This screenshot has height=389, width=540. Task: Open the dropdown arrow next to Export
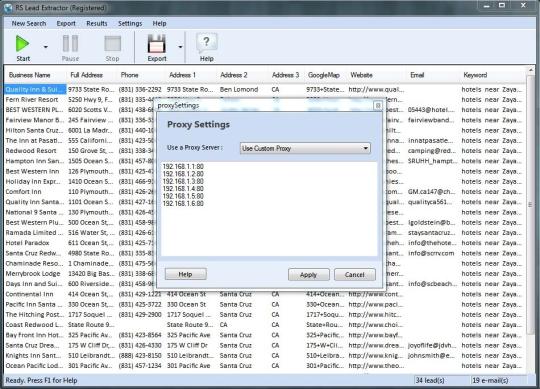[x=180, y=47]
